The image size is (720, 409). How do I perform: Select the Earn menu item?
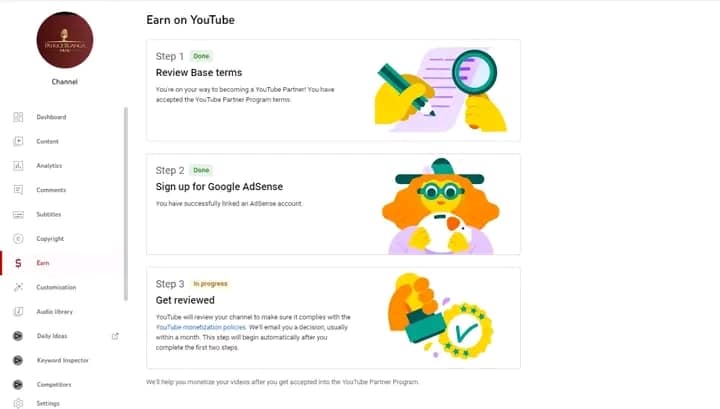click(43, 263)
